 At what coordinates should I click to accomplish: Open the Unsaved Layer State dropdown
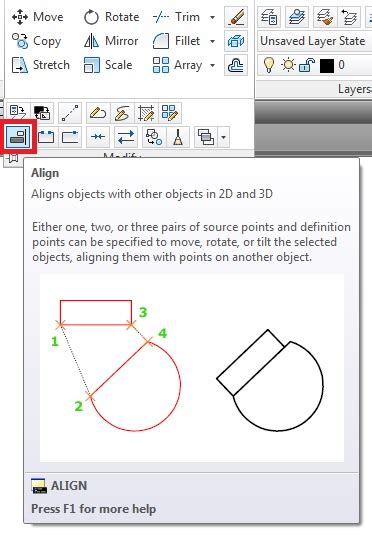point(315,41)
